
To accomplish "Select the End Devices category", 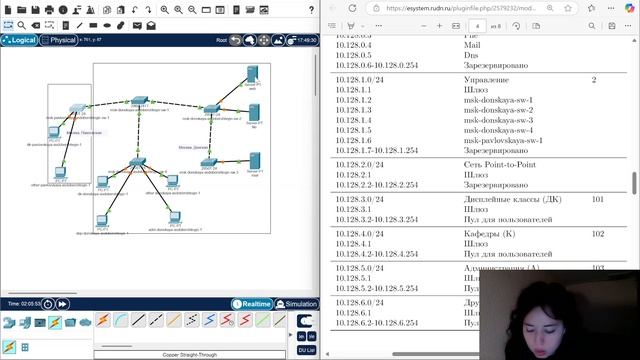I will (25, 322).
